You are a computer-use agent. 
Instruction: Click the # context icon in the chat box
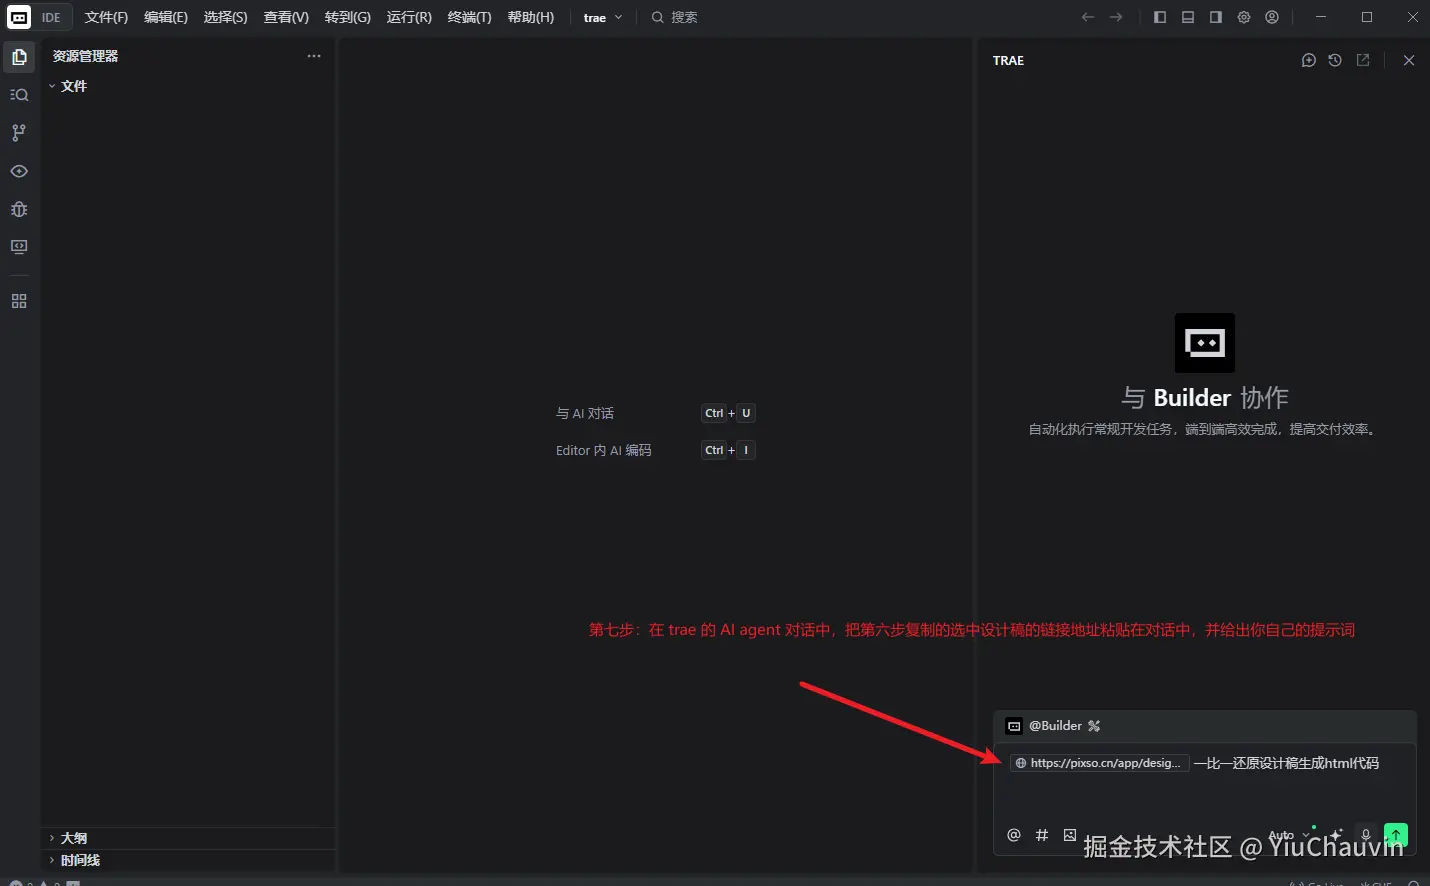pos(1042,835)
